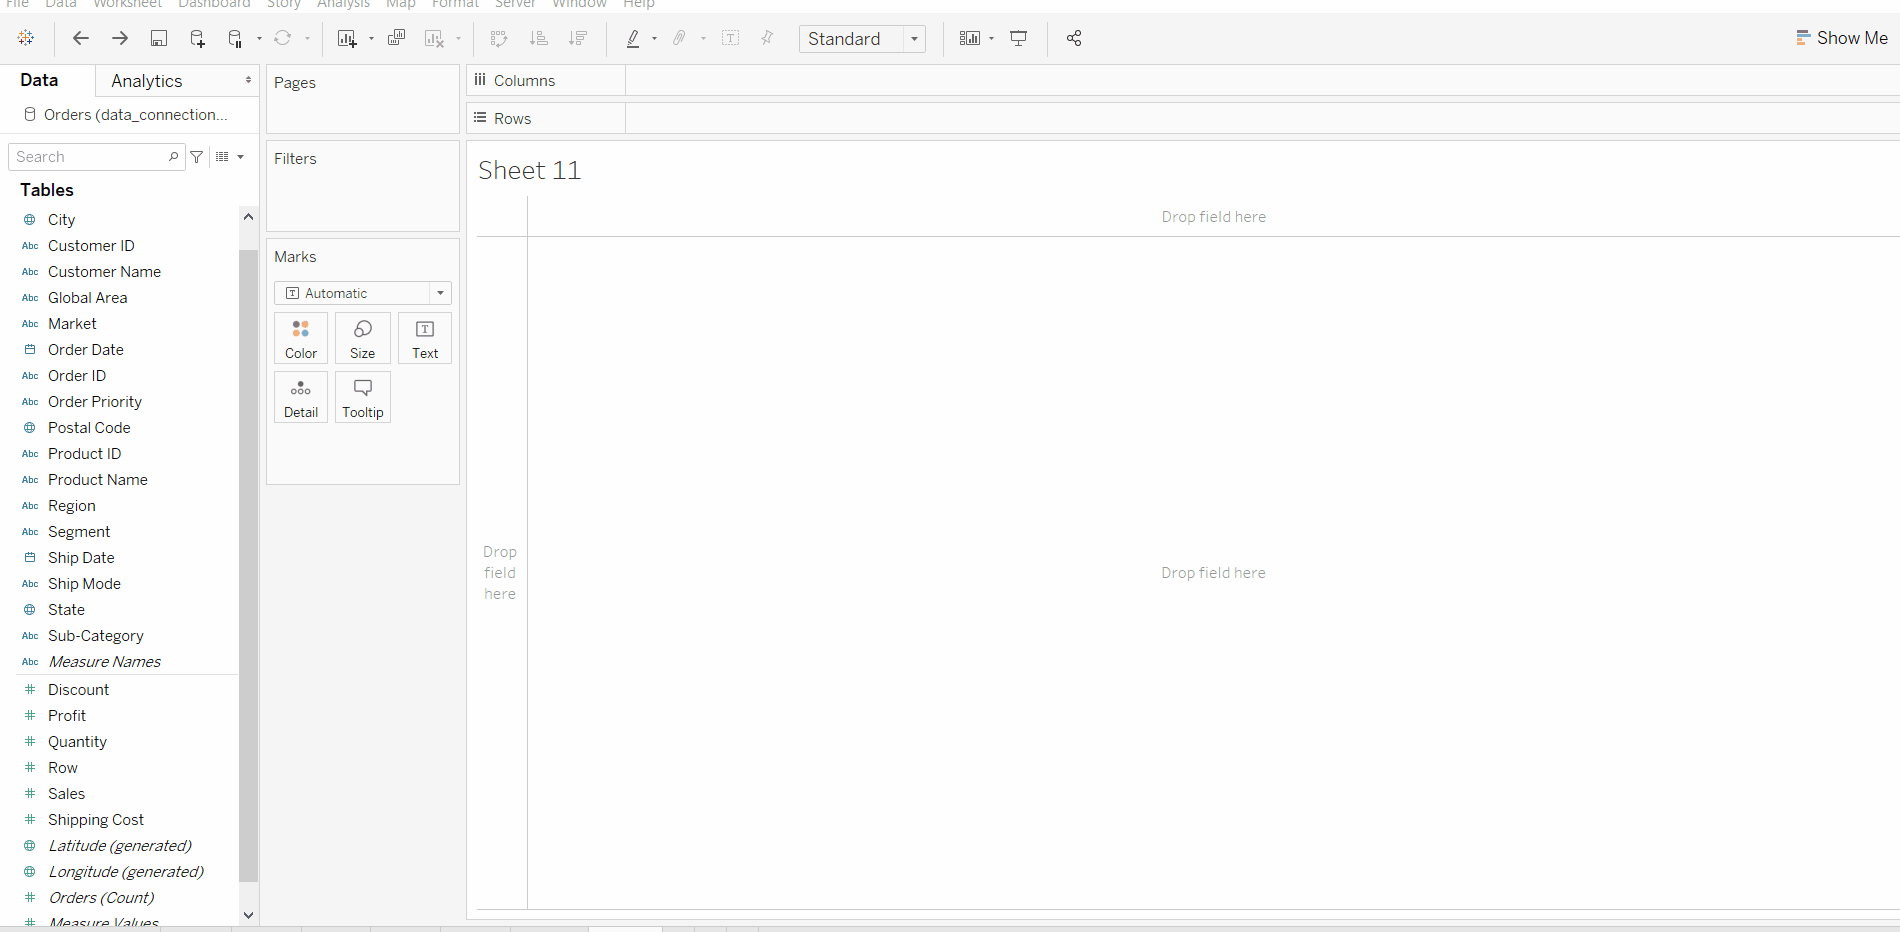Open the Analysis menu
Viewport: 1900px width, 932px height.
click(343, 5)
